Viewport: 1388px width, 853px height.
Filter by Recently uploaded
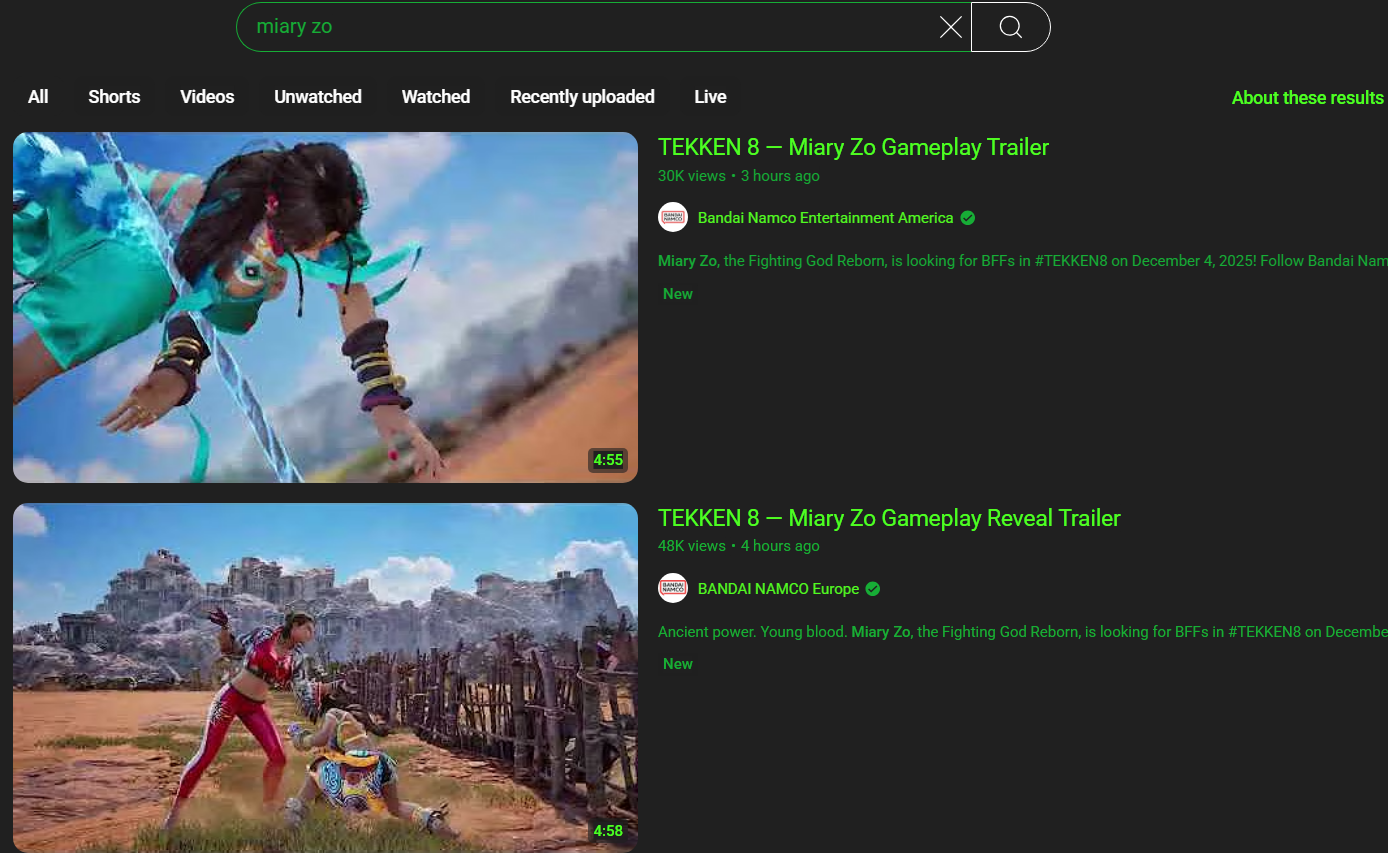(582, 97)
